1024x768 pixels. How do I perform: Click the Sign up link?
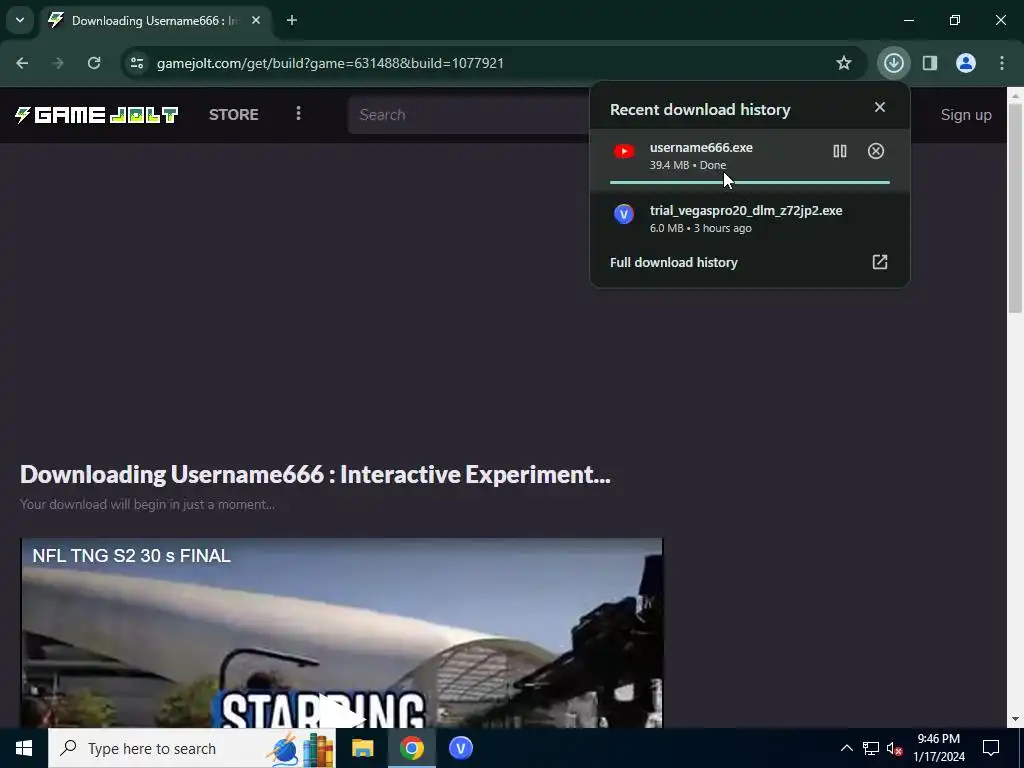coord(966,115)
